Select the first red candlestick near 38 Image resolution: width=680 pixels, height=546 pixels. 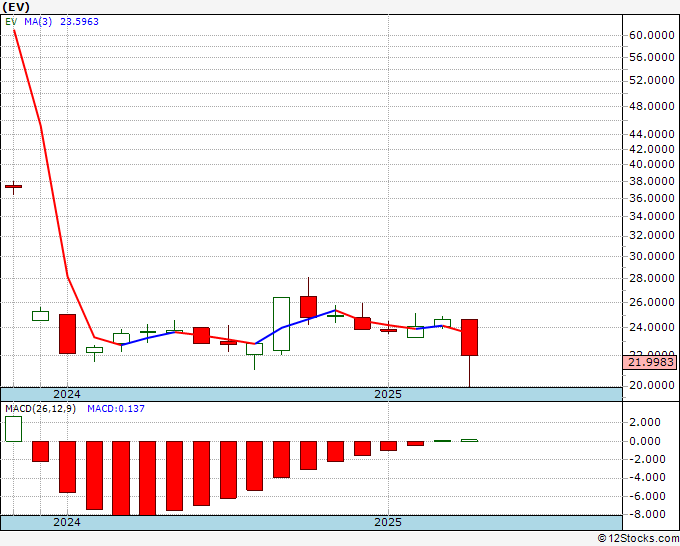click(x=13, y=186)
